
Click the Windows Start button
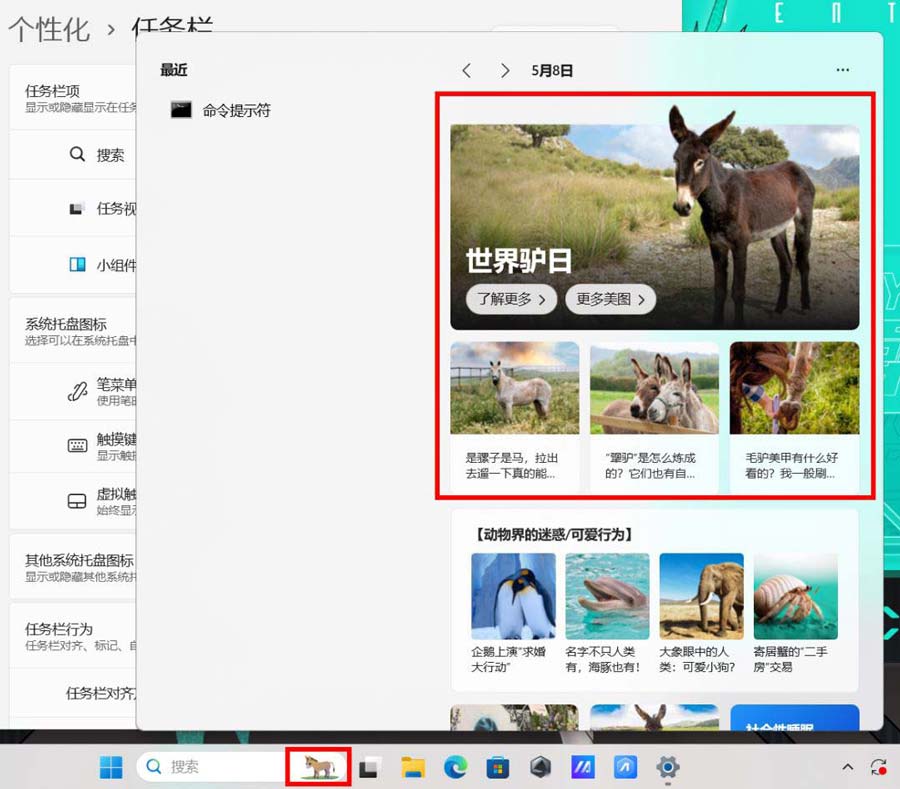(x=111, y=767)
